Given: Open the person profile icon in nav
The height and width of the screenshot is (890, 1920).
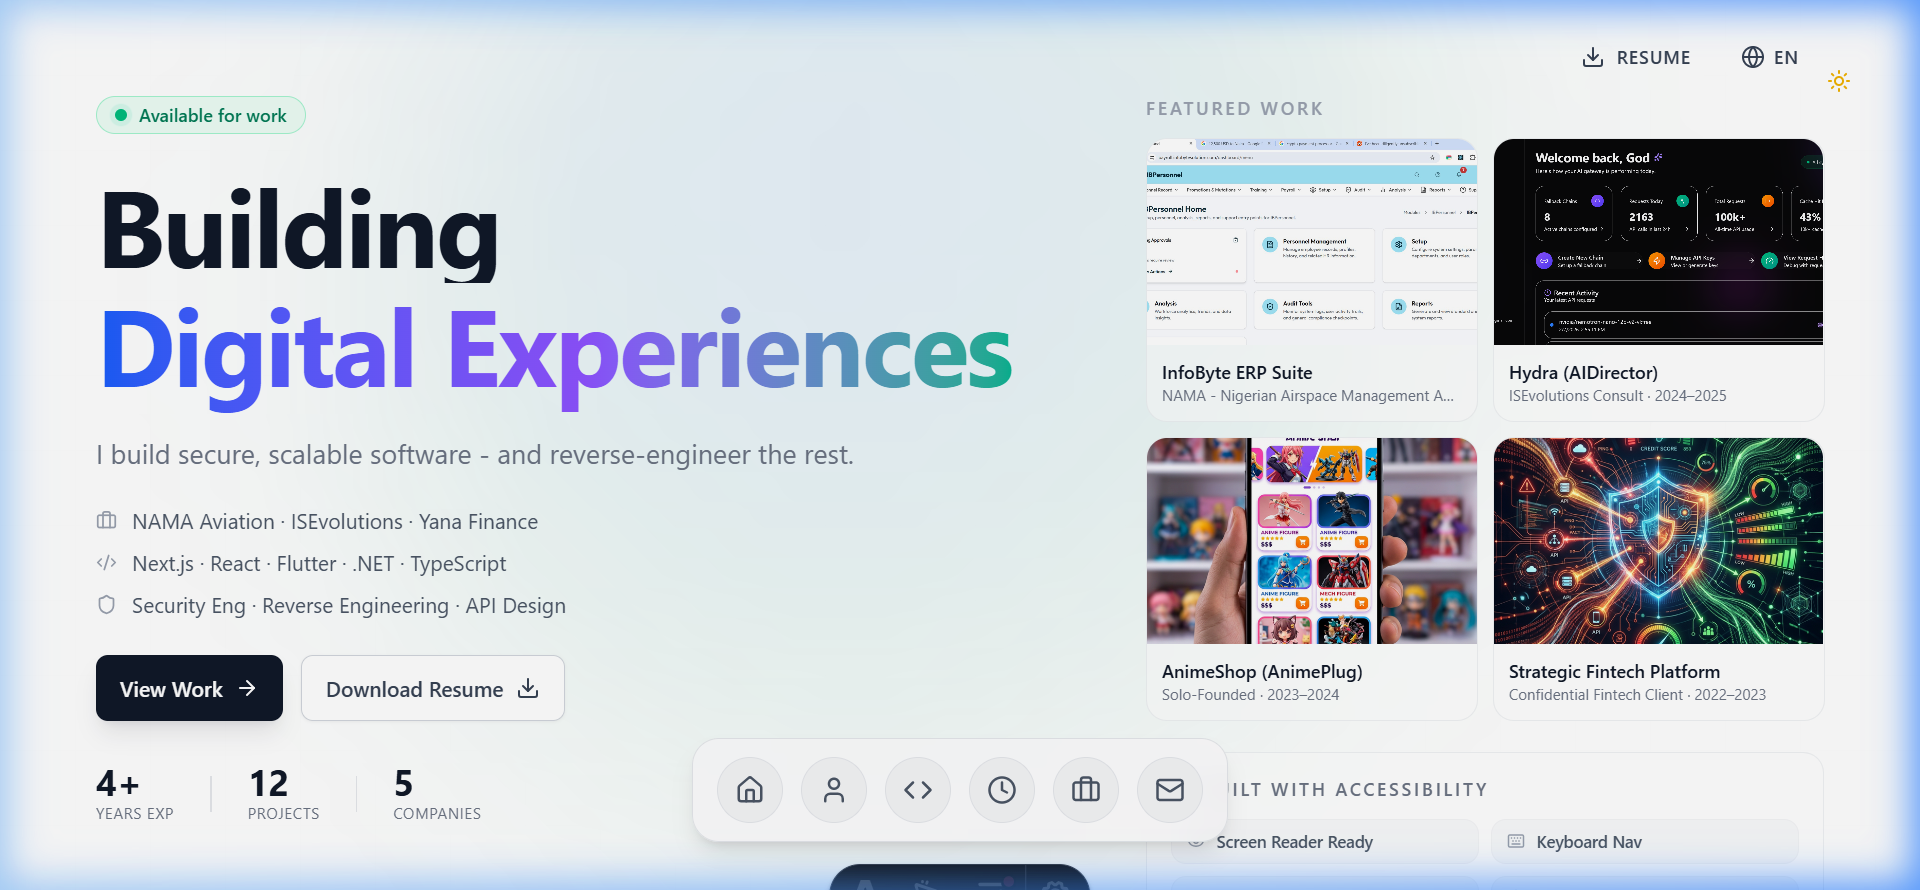Looking at the screenshot, I should coord(834,790).
